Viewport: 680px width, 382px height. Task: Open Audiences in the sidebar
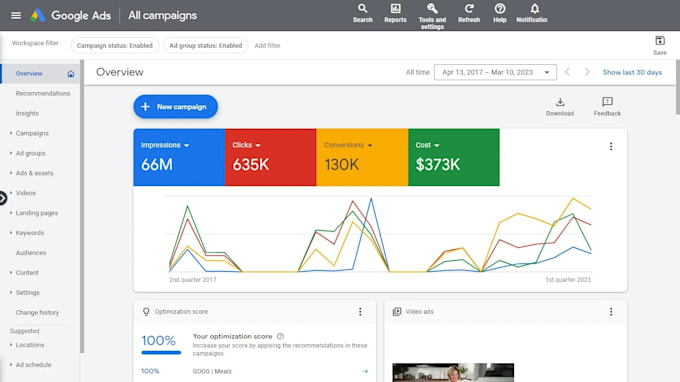[31, 253]
